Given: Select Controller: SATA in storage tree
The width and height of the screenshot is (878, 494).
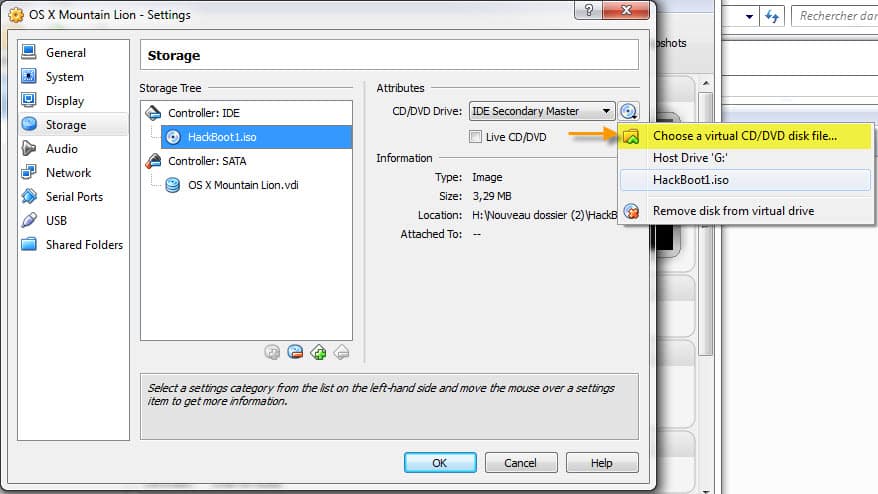Looking at the screenshot, I should 246,161.
